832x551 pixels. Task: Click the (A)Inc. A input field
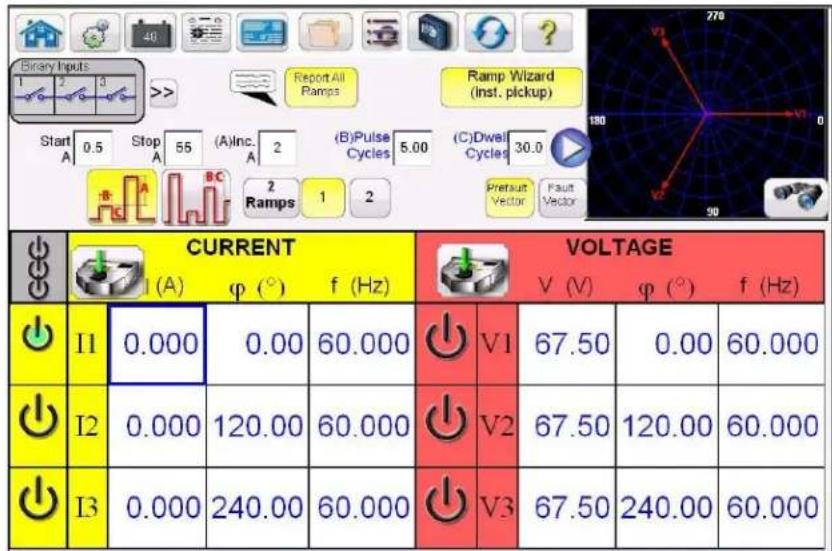277,148
